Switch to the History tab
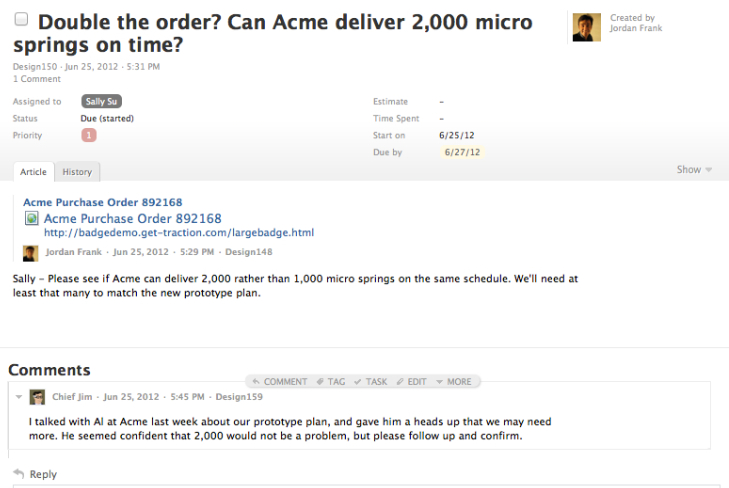The image size is (729, 488). (x=77, y=172)
